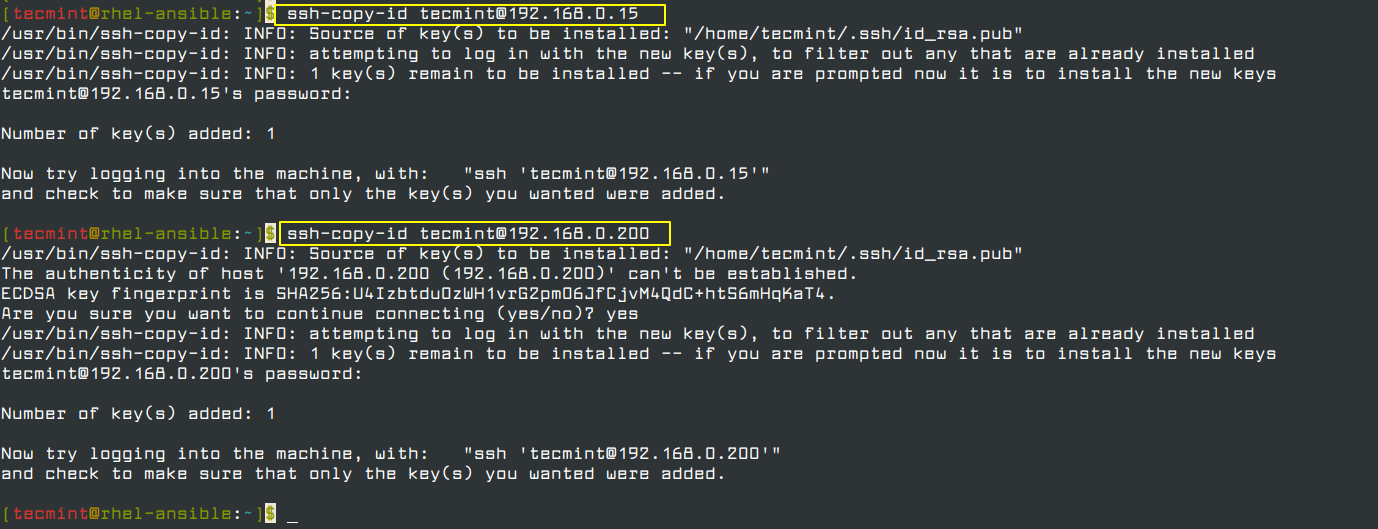This screenshot has width=1378, height=529.
Task: Click the highlighted ssh-copy-id tecmint@192.168.0.200 command
Action: point(468,234)
